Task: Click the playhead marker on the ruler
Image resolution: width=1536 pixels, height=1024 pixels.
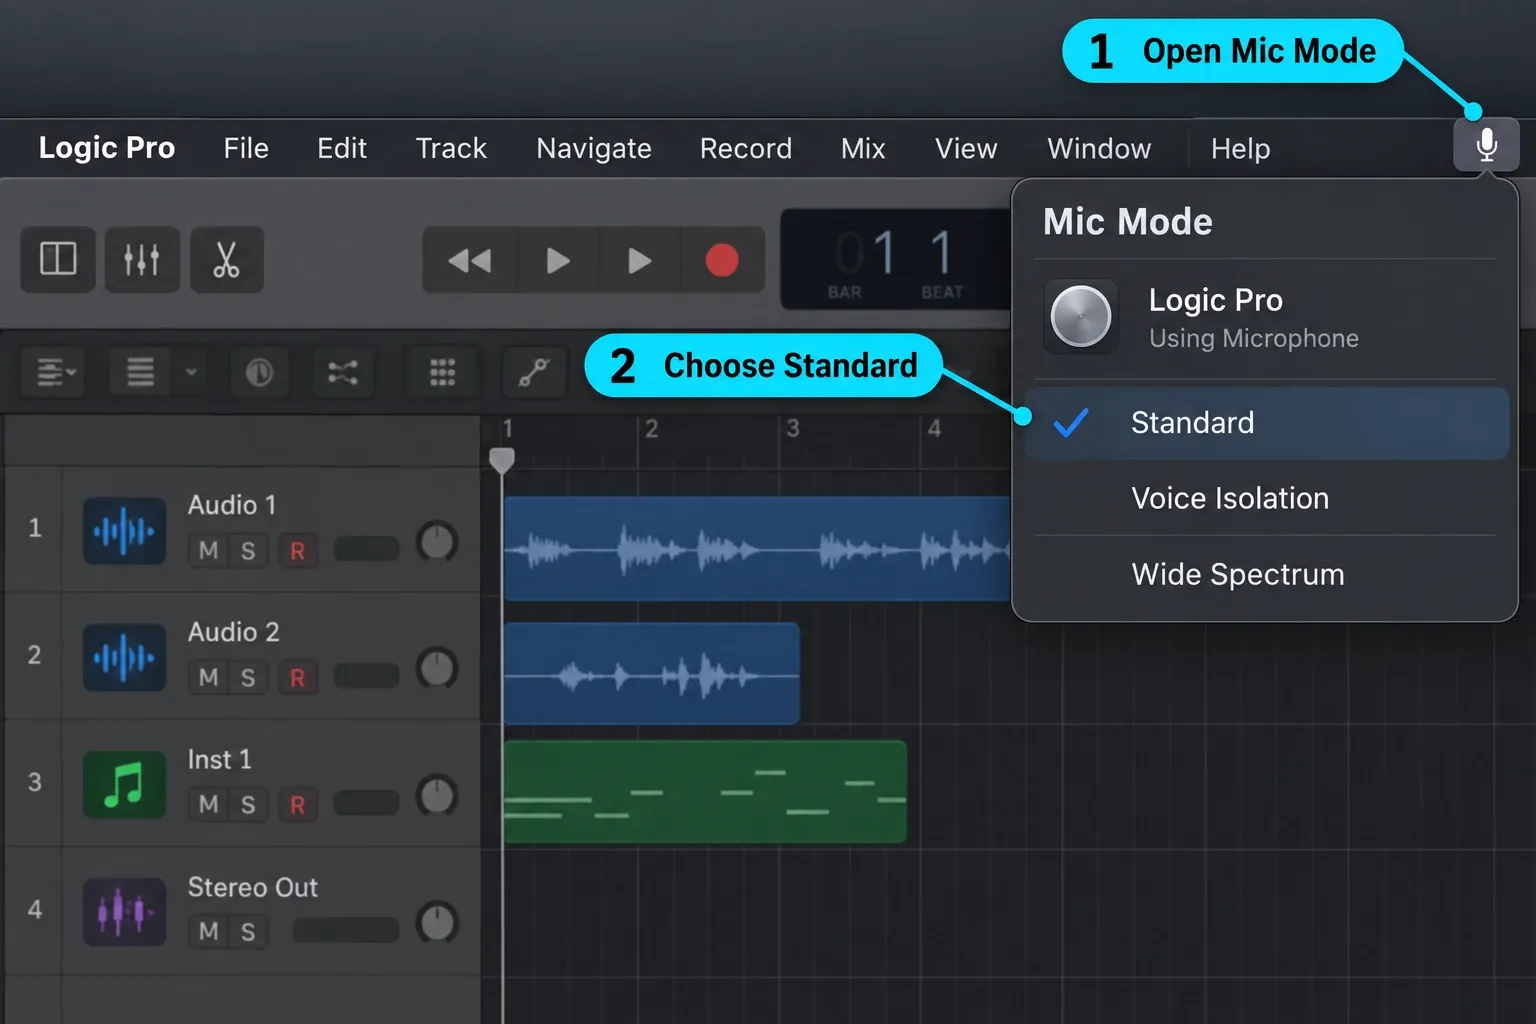Action: coord(502,459)
